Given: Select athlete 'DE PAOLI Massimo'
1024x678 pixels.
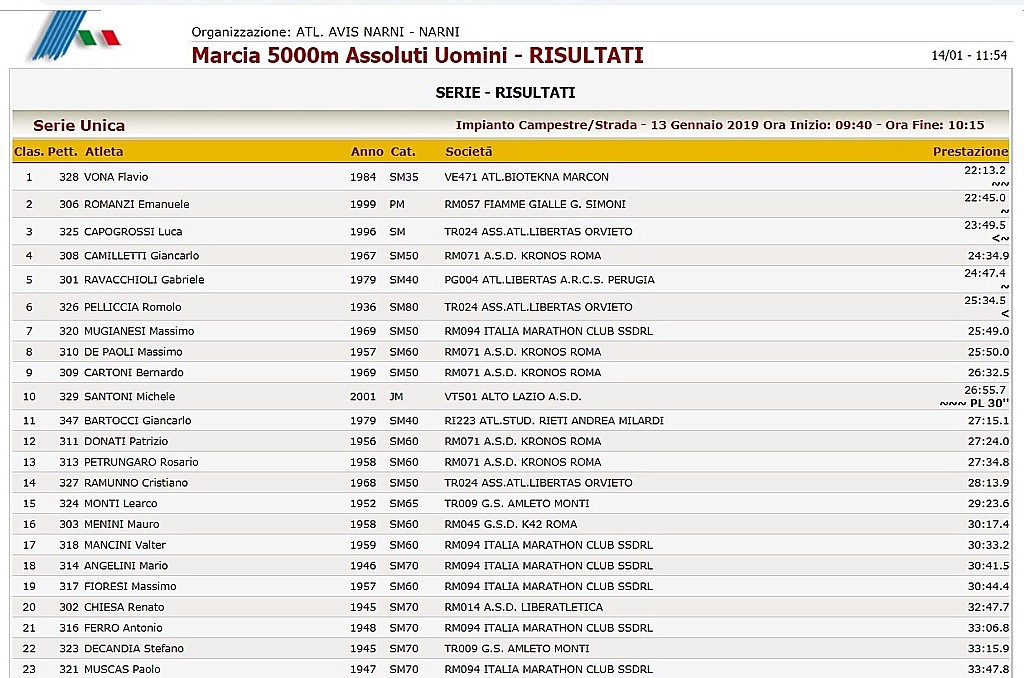Looking at the screenshot, I should (x=133, y=352).
